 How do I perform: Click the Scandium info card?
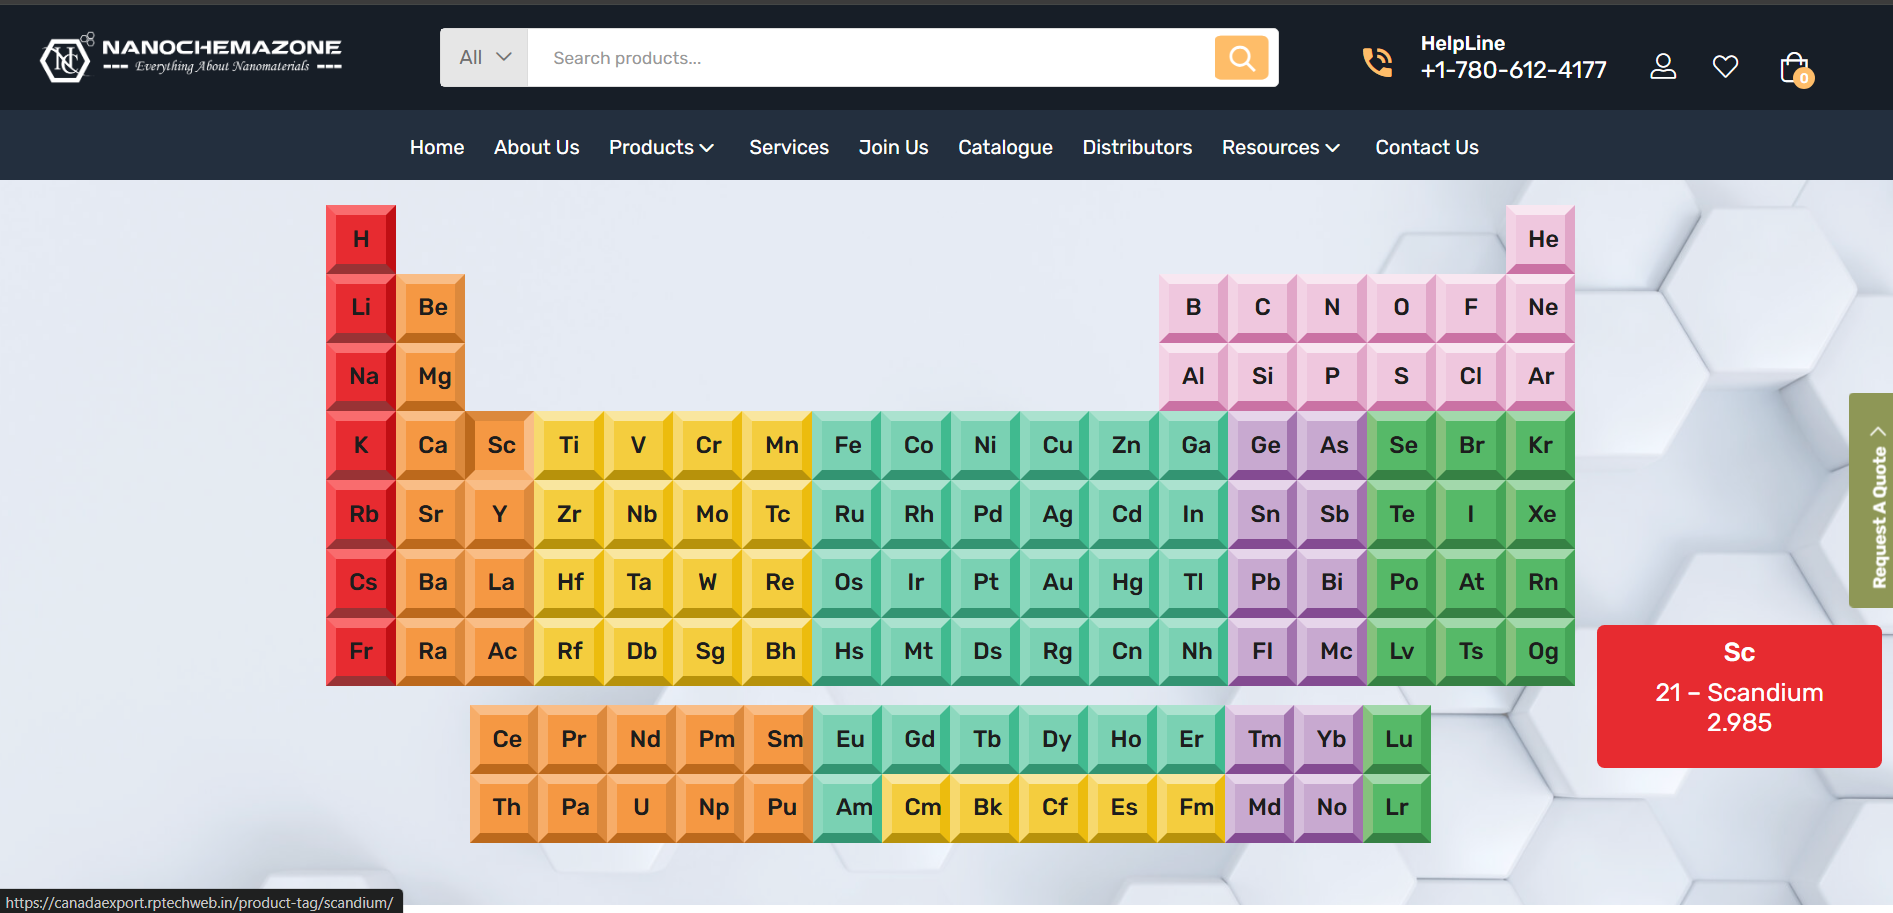[1739, 697]
